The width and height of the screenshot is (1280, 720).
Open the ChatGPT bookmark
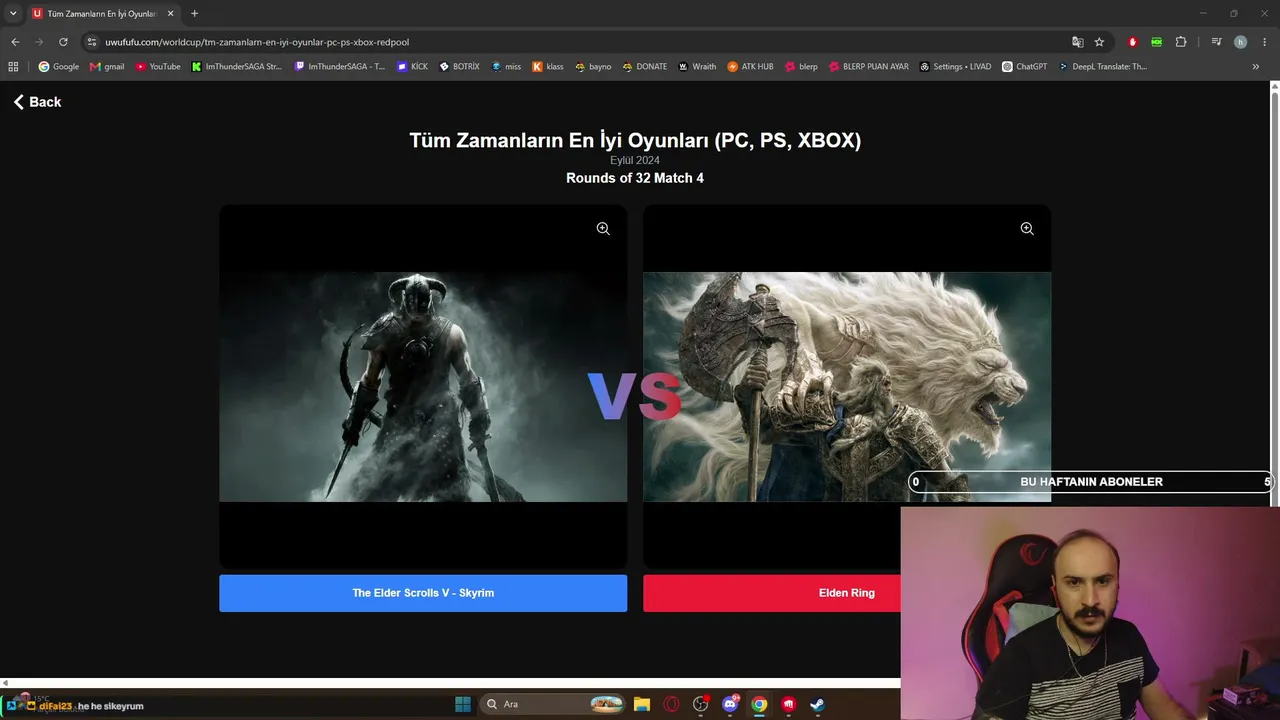(1025, 67)
